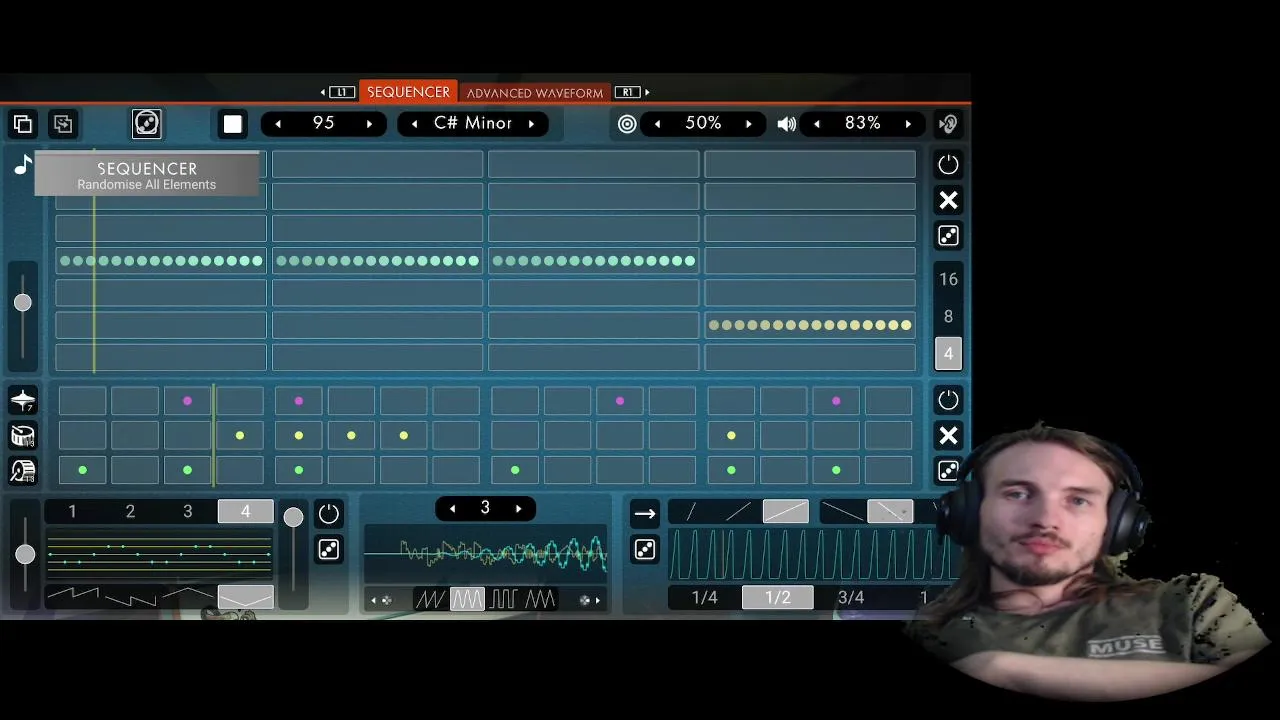Toggle first snare step with yellow dot

(240, 436)
